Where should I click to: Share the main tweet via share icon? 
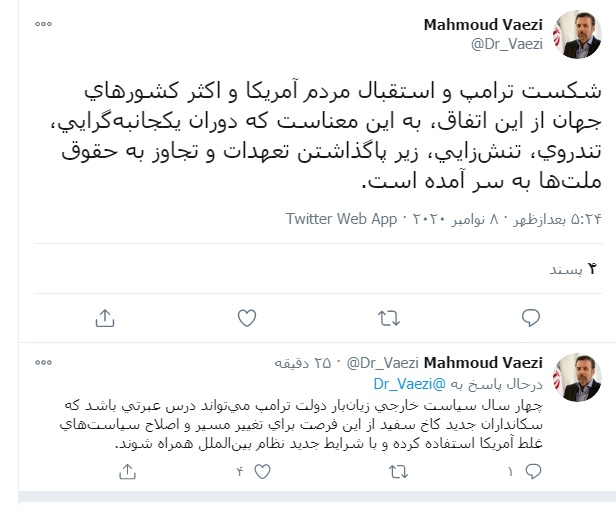(105, 318)
